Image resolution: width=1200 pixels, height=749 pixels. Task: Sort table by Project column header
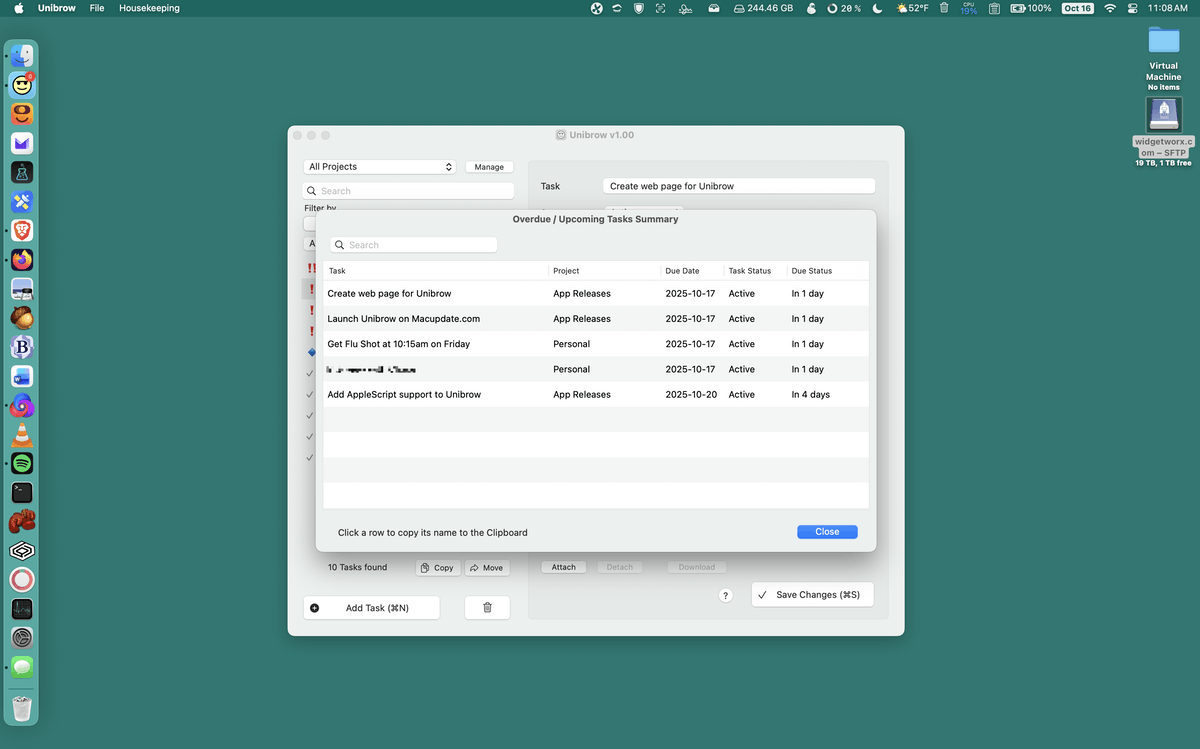pos(567,271)
